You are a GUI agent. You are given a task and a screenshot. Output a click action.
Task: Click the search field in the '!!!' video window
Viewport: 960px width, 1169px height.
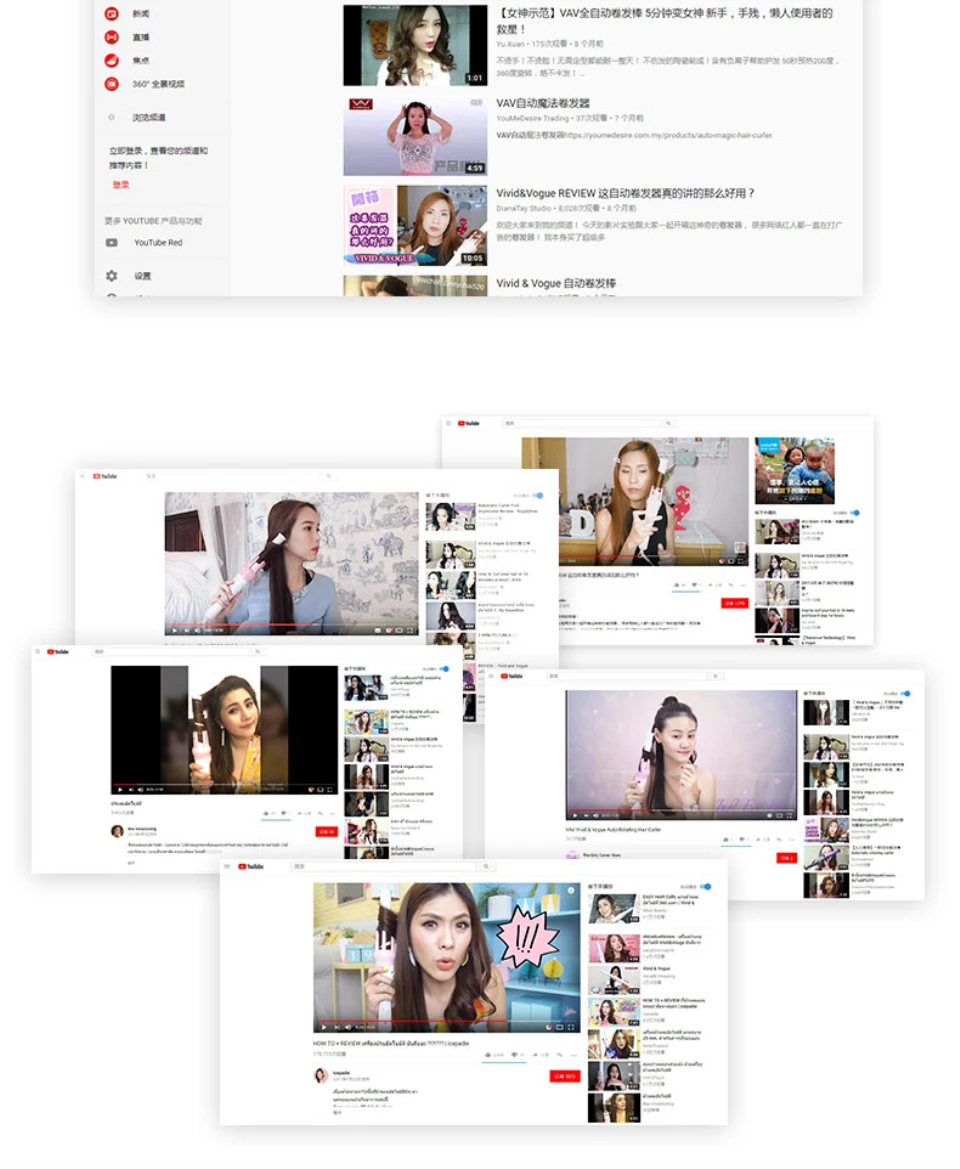(x=384, y=866)
